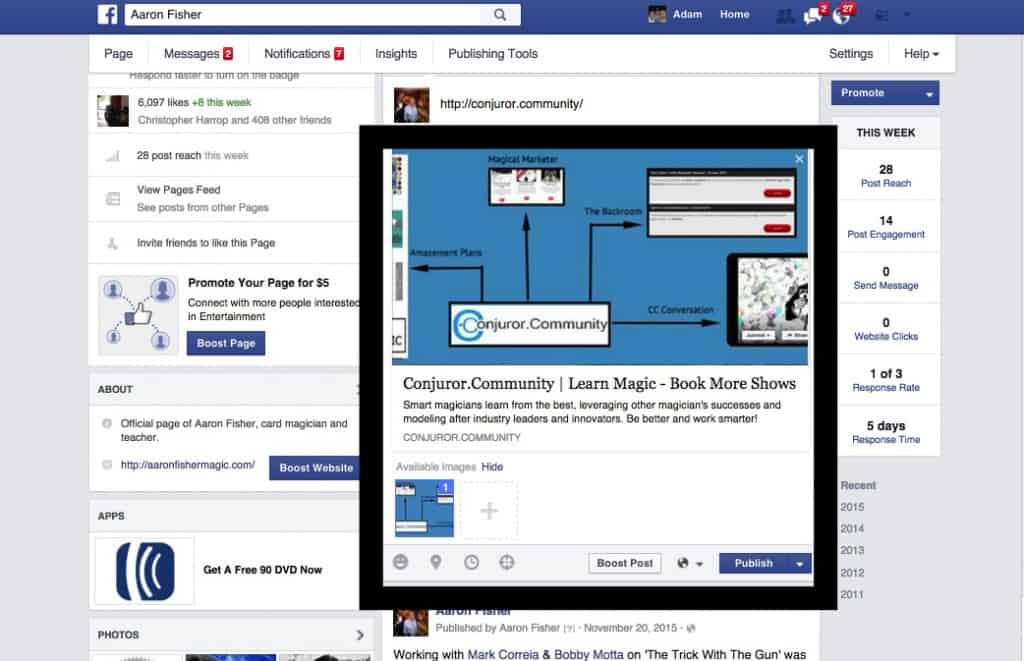This screenshot has height=661, width=1024.
Task: Click the crosshair targeting icon in composer
Action: [x=507, y=562]
